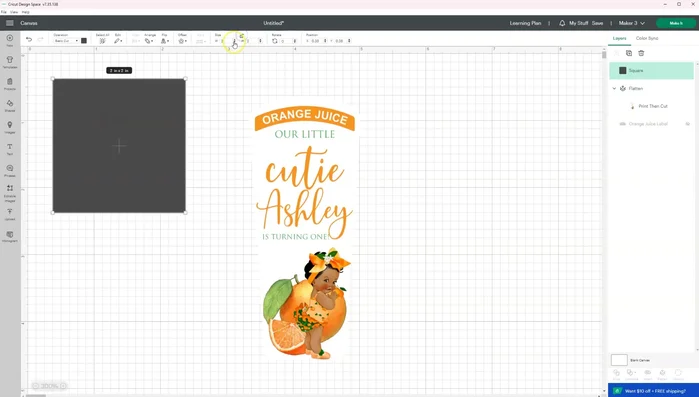Click the Upload icon
699x397 pixels.
pos(10,212)
